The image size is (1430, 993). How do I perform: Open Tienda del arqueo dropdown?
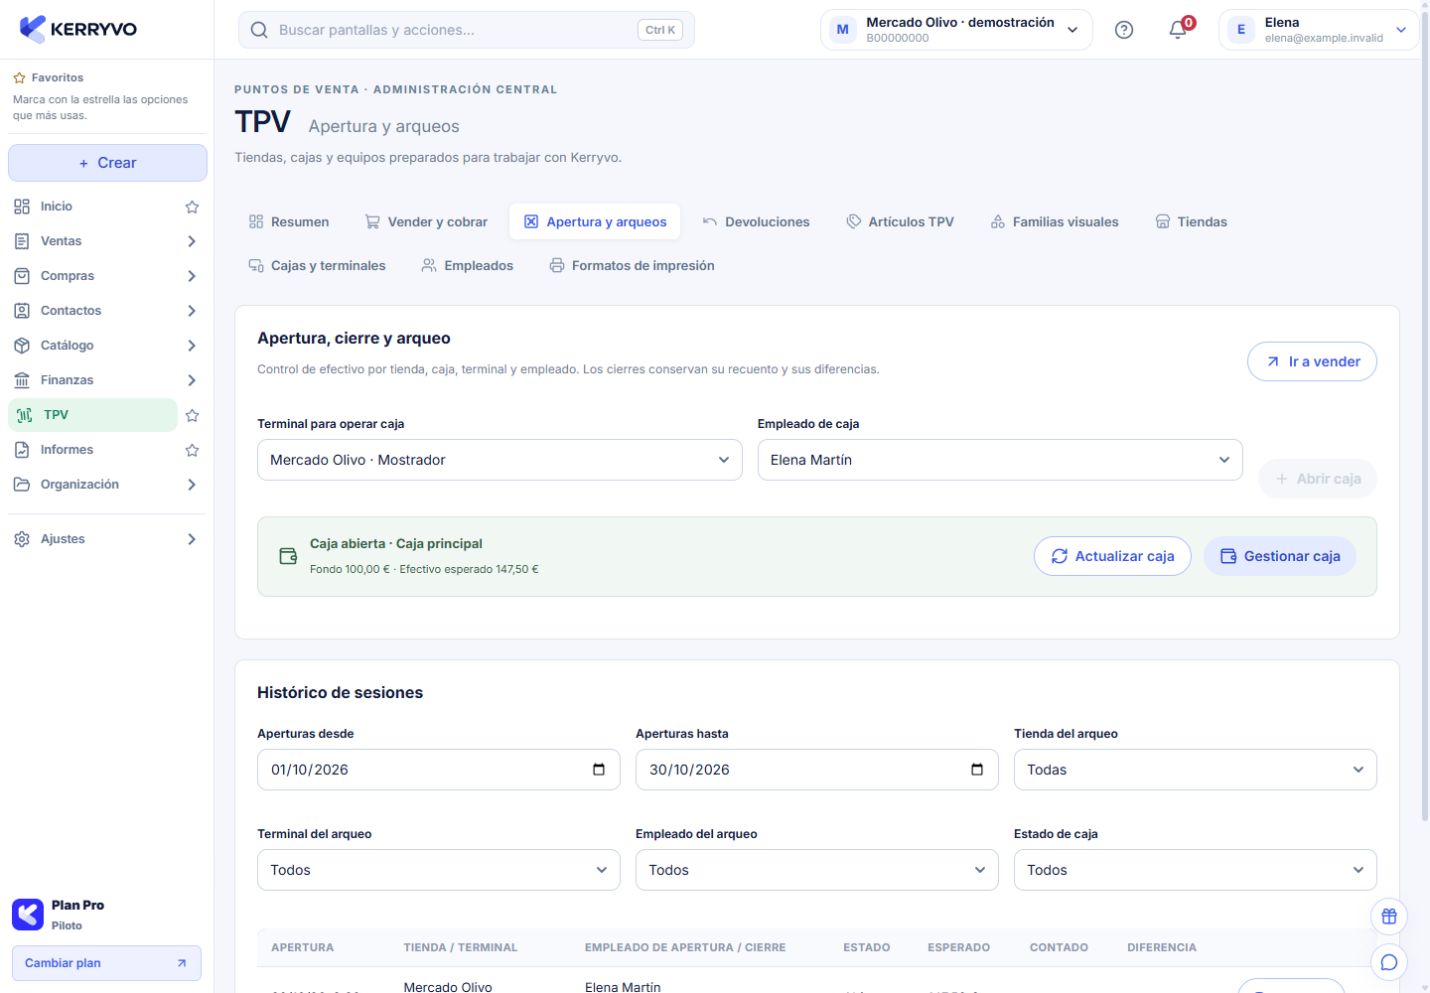[1195, 770]
